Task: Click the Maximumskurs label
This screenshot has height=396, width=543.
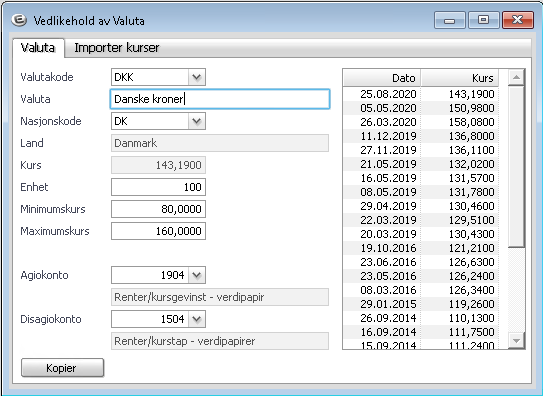Action: tap(55, 231)
